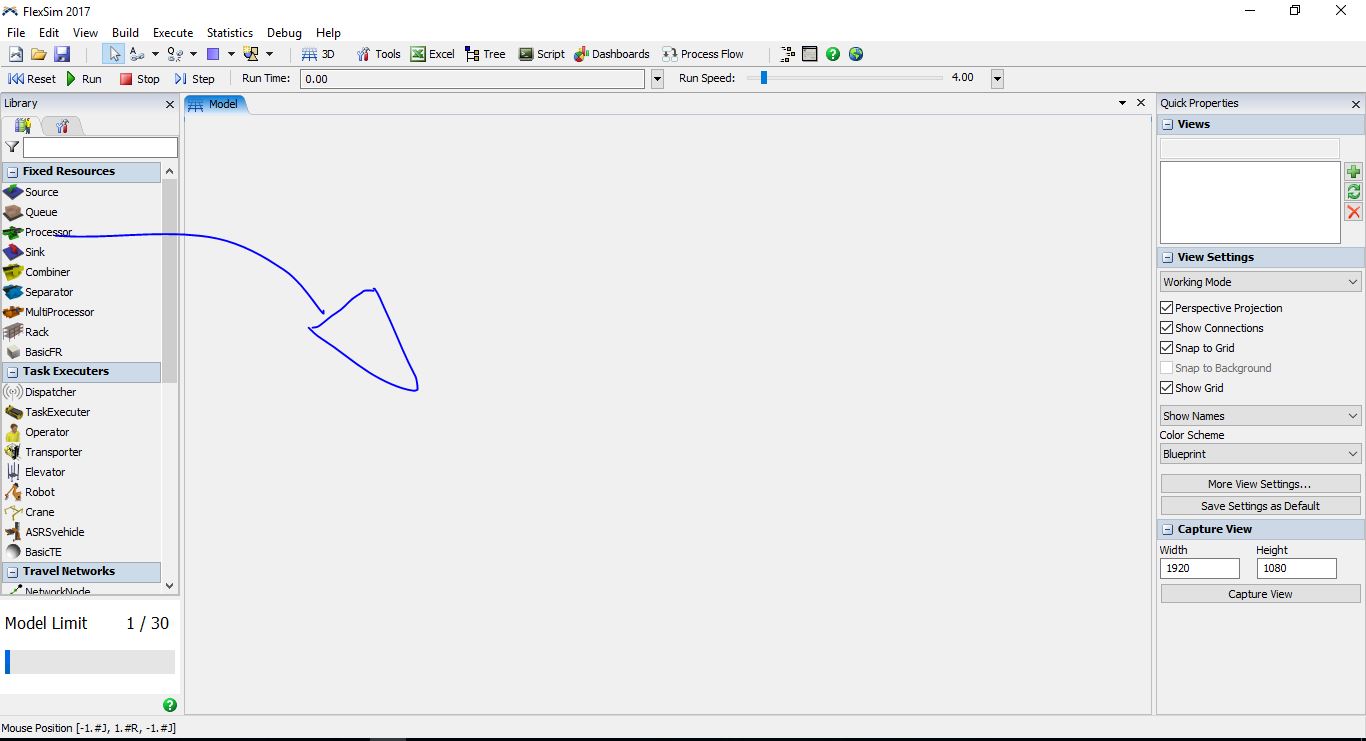The image size is (1366, 741).
Task: Open the Working Mode dropdown
Action: click(1260, 282)
